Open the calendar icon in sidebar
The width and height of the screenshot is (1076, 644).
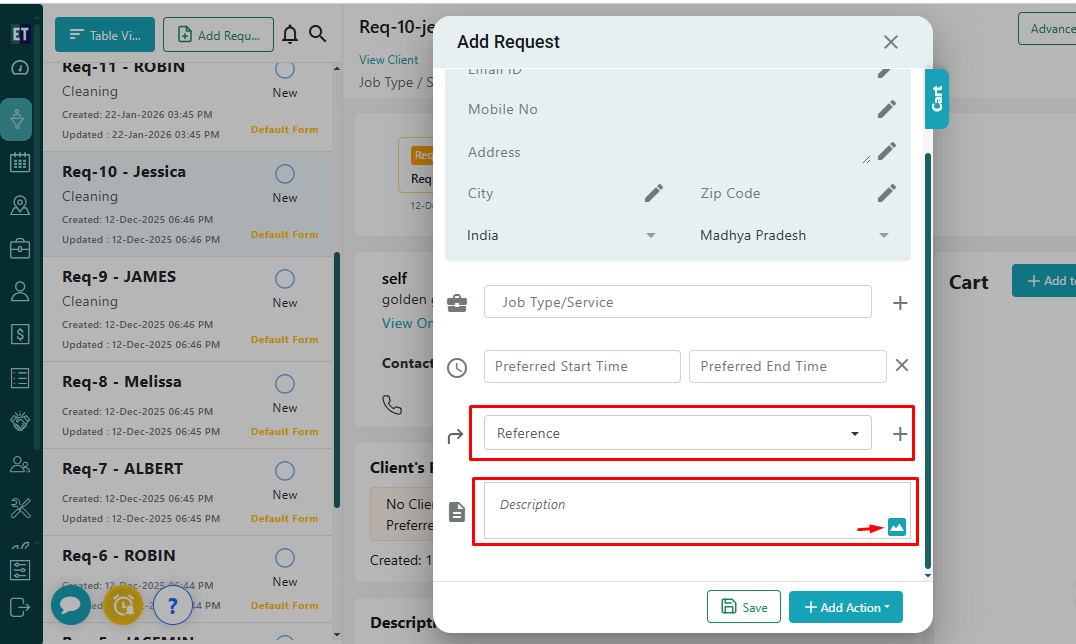click(20, 162)
